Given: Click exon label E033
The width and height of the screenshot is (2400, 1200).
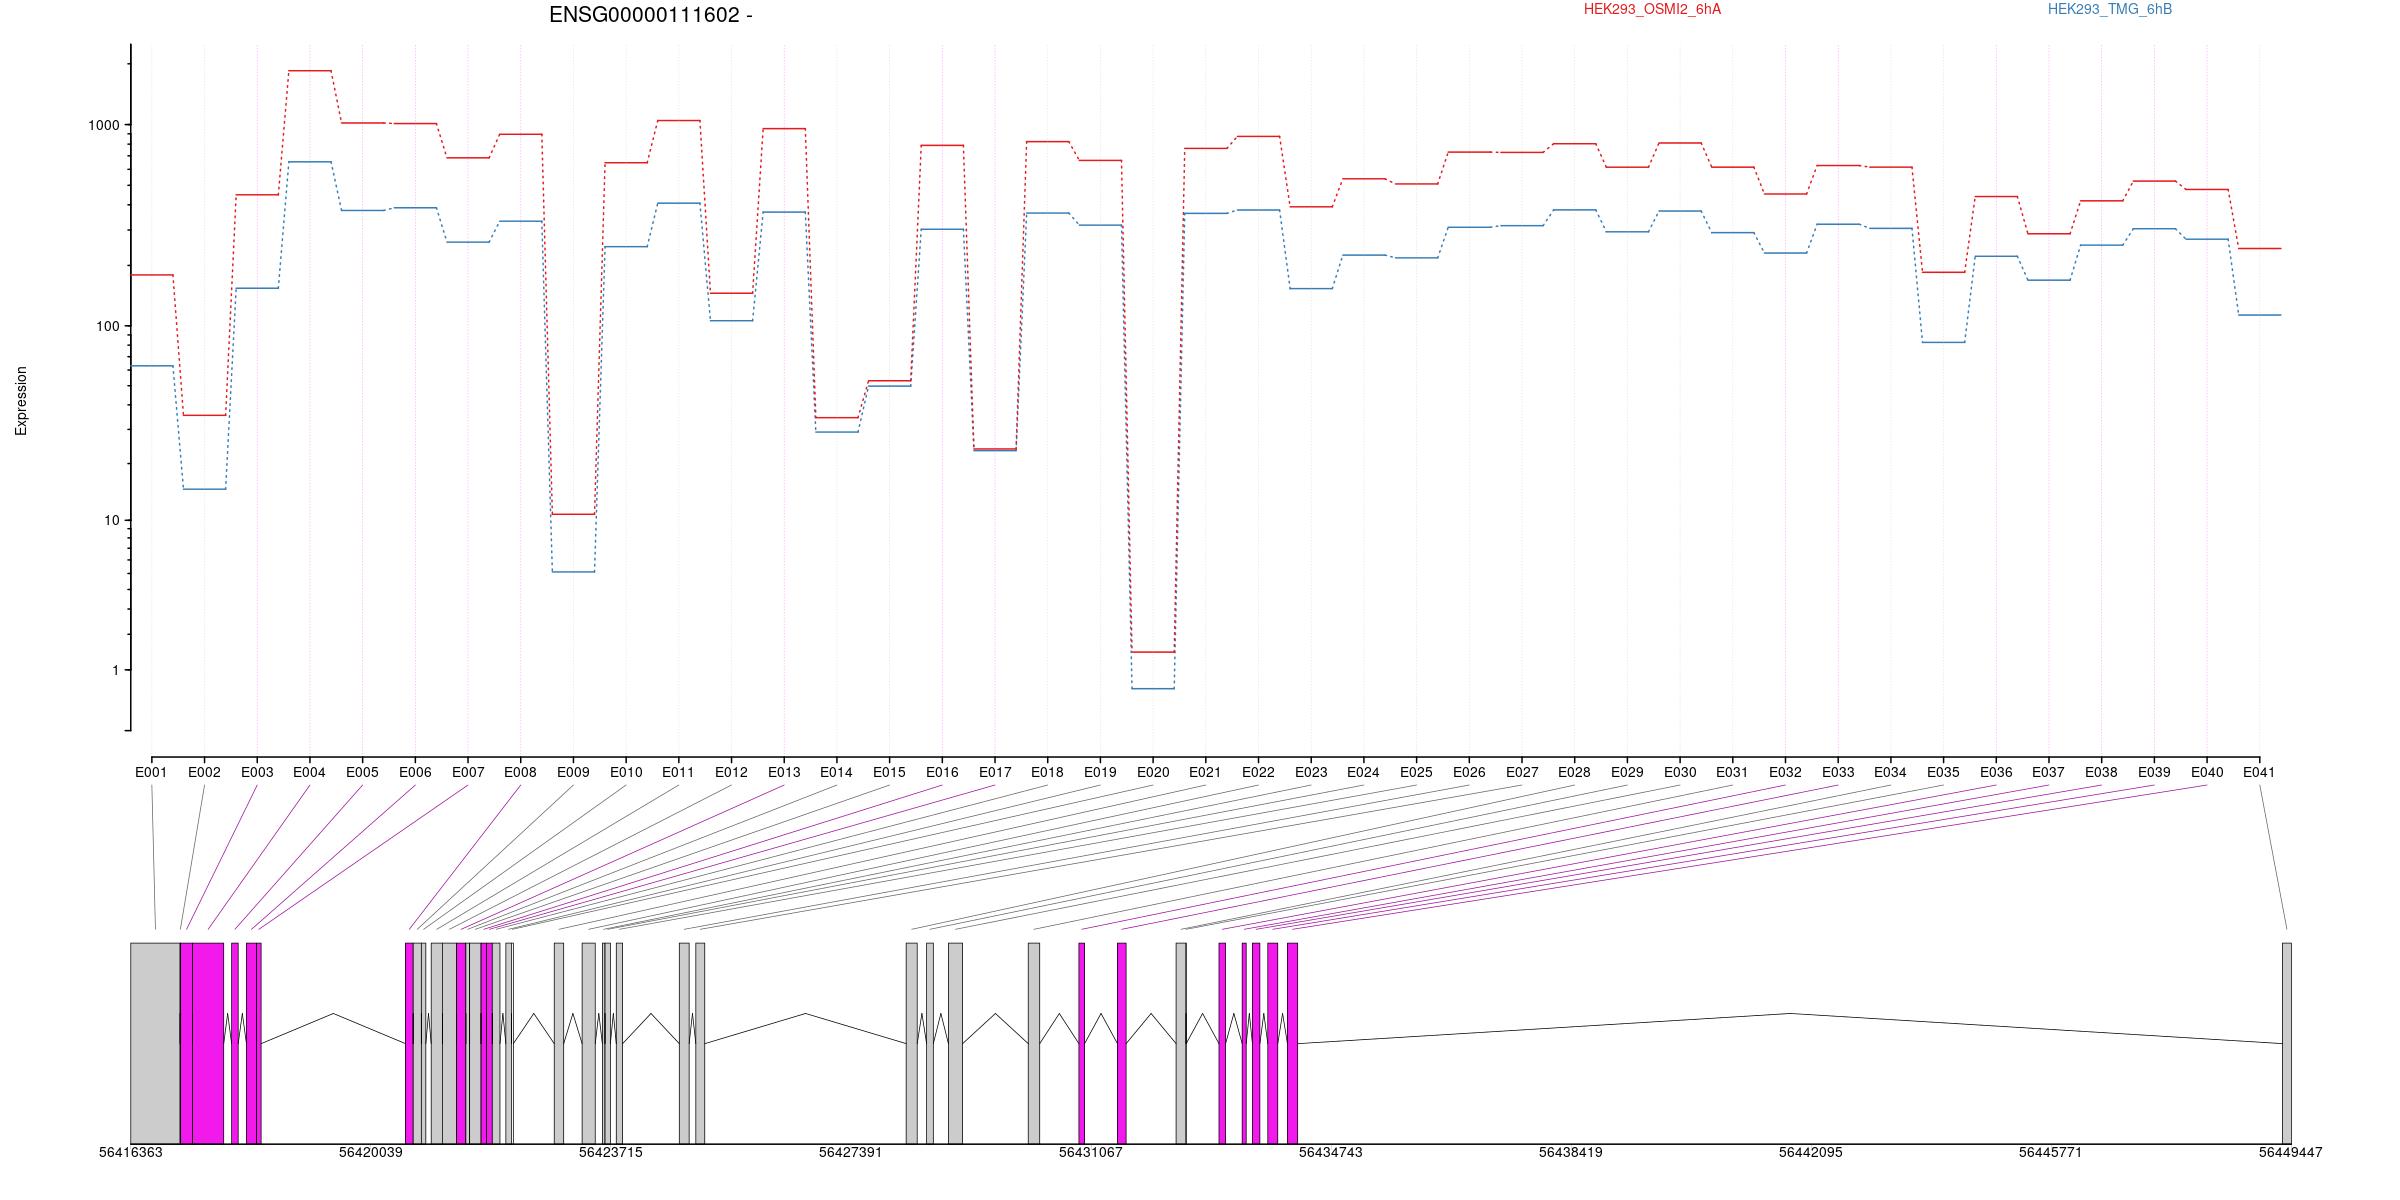Looking at the screenshot, I should tap(1838, 772).
